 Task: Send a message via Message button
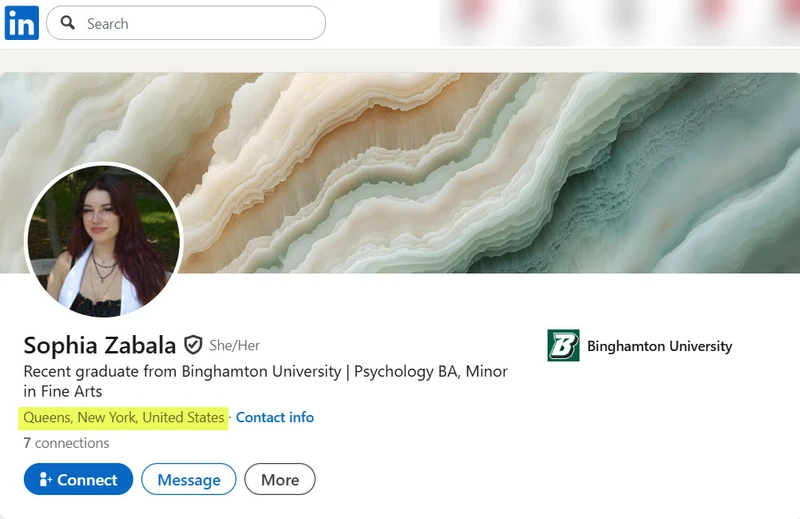[189, 479]
